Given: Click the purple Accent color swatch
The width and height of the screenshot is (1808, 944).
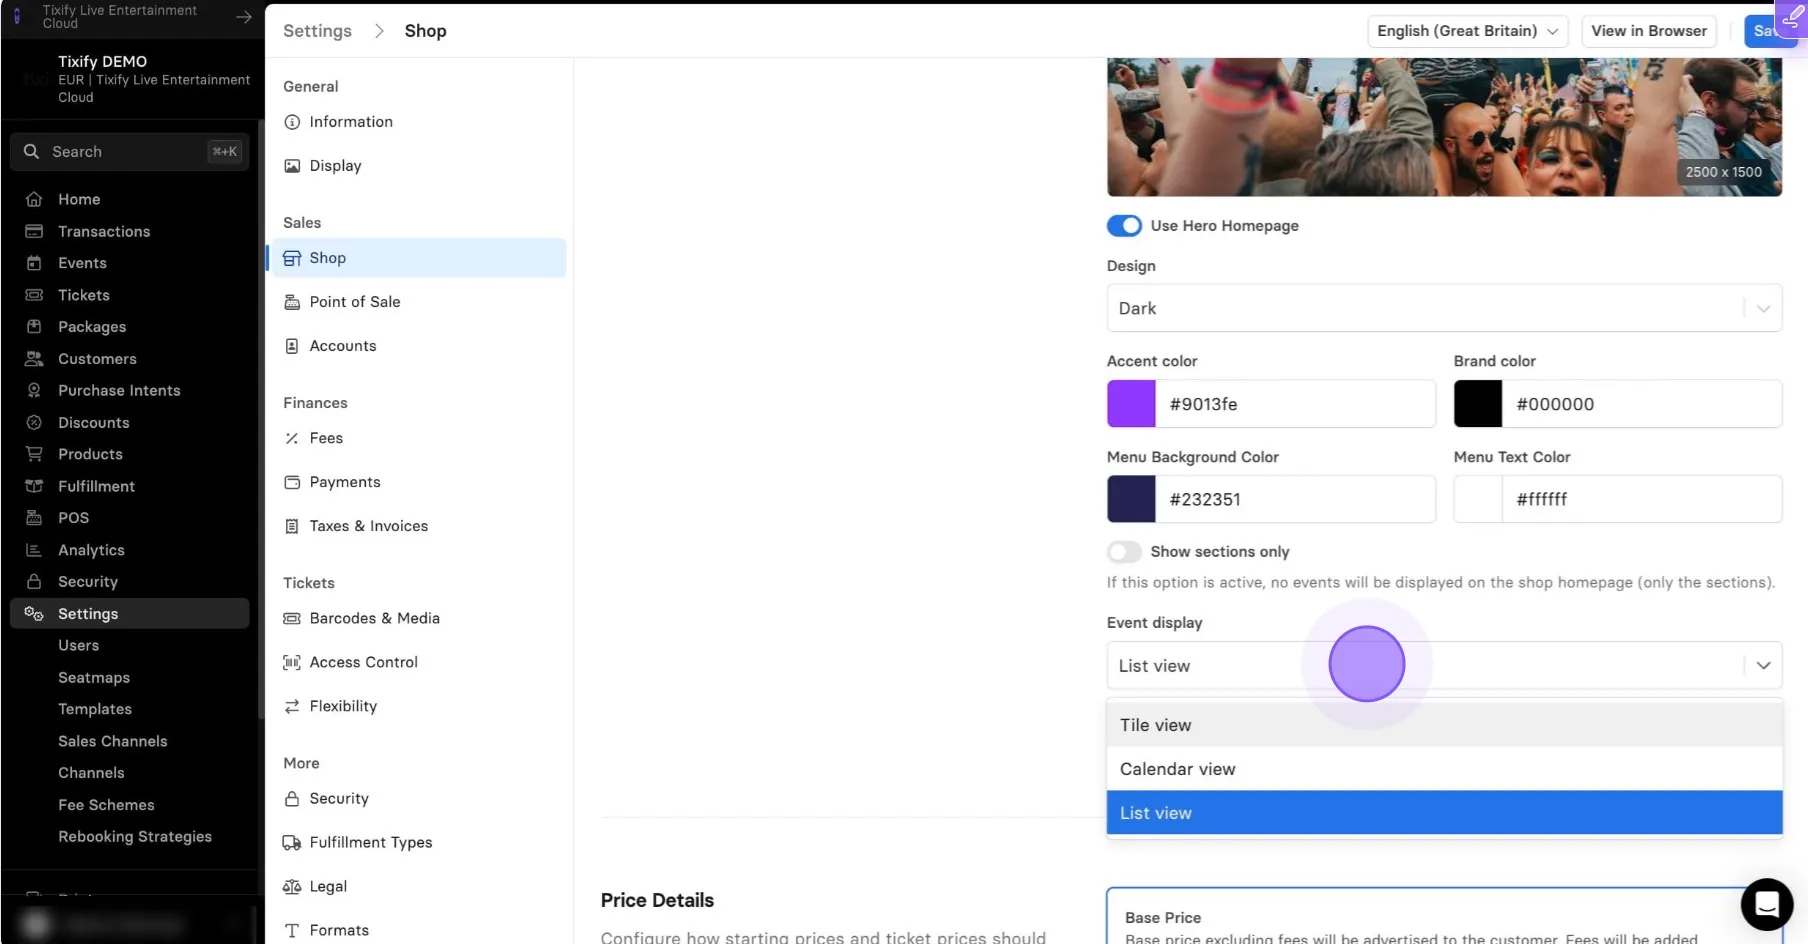Looking at the screenshot, I should 1131,404.
